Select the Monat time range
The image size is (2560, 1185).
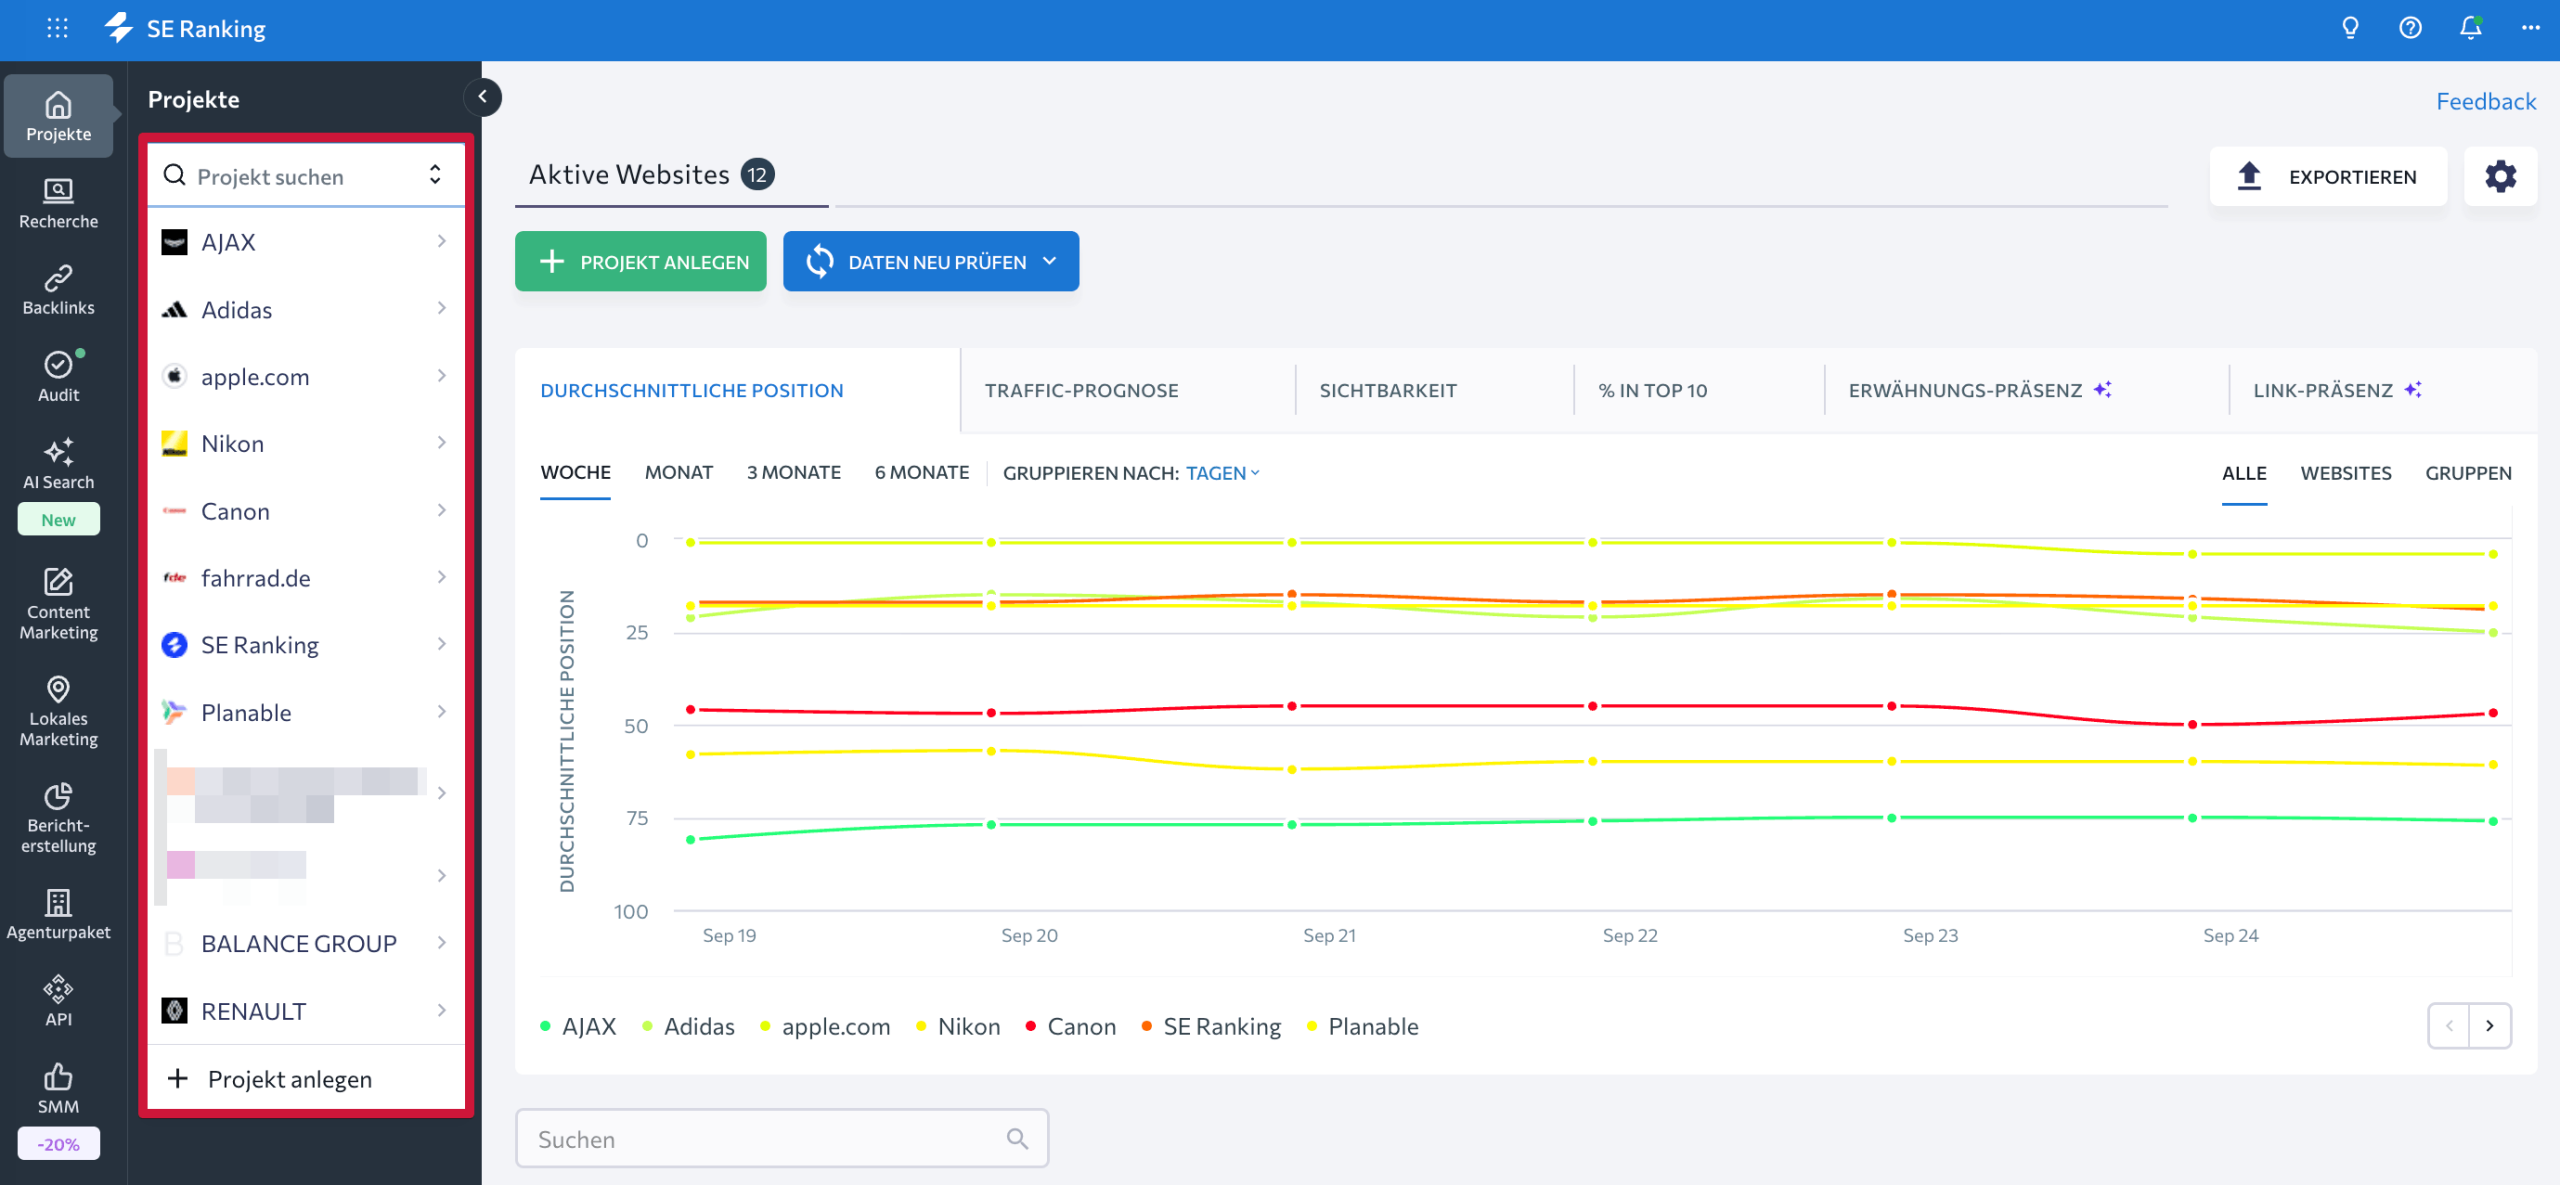[678, 472]
